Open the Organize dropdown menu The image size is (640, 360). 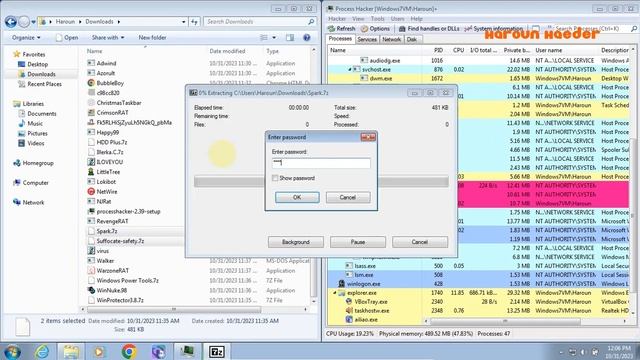pyautogui.click(x=26, y=38)
